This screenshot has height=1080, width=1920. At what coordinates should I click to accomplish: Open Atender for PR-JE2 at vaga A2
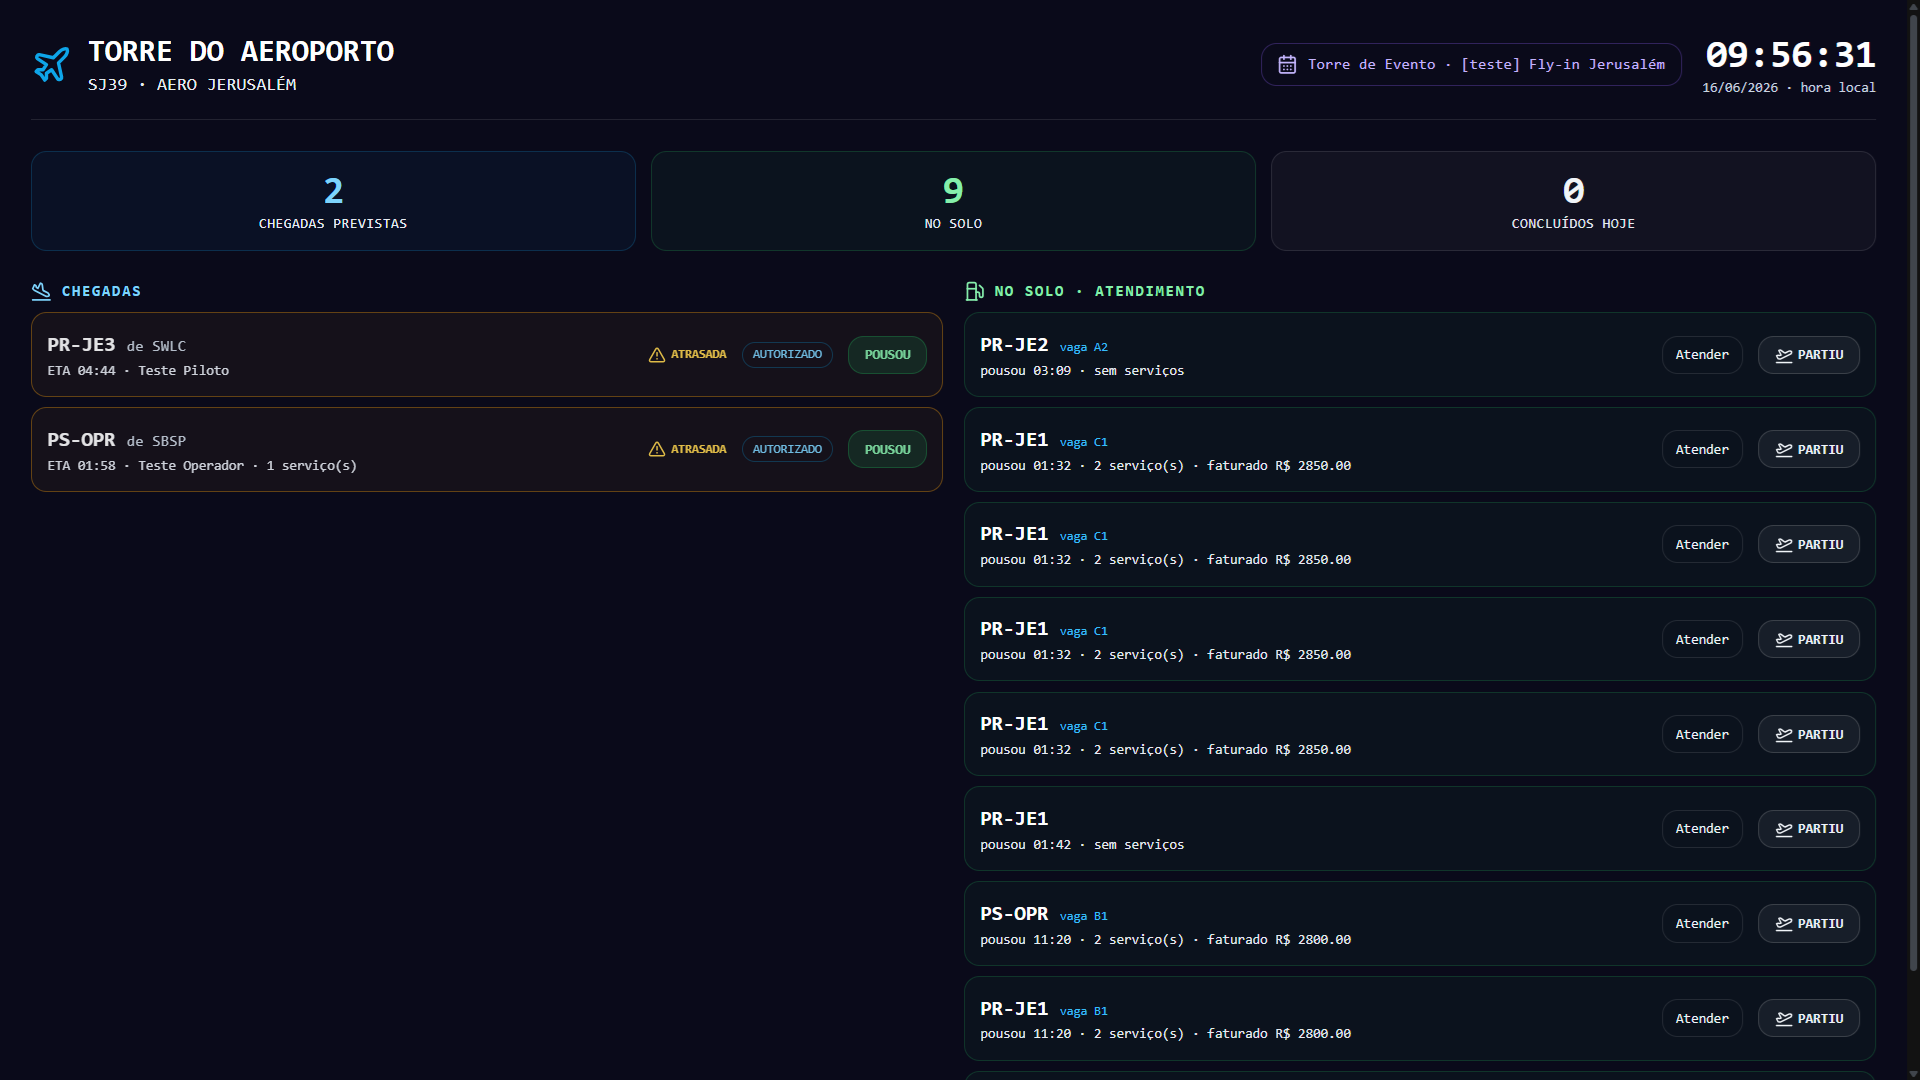pyautogui.click(x=1702, y=355)
